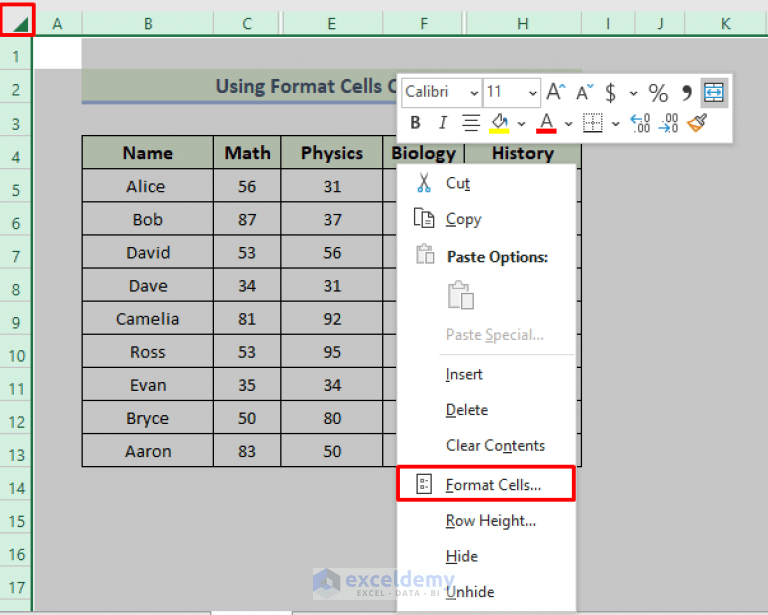Click Ross's Physics score 95
Screen dimensions: 768x615
[332, 352]
